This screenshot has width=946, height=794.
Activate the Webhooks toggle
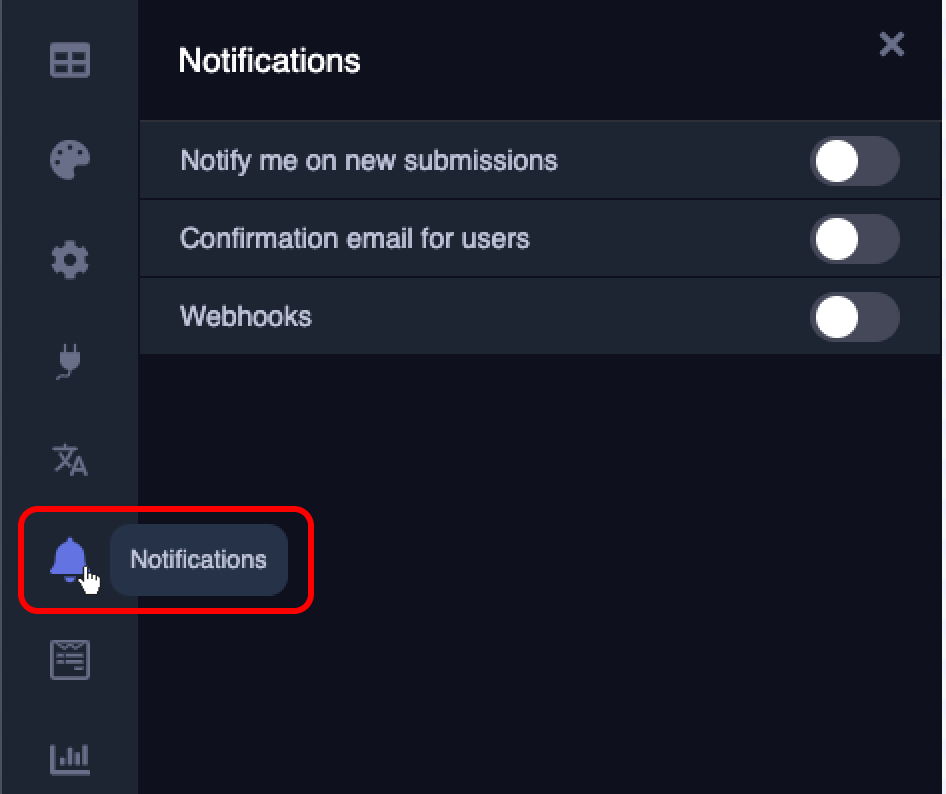(855, 316)
